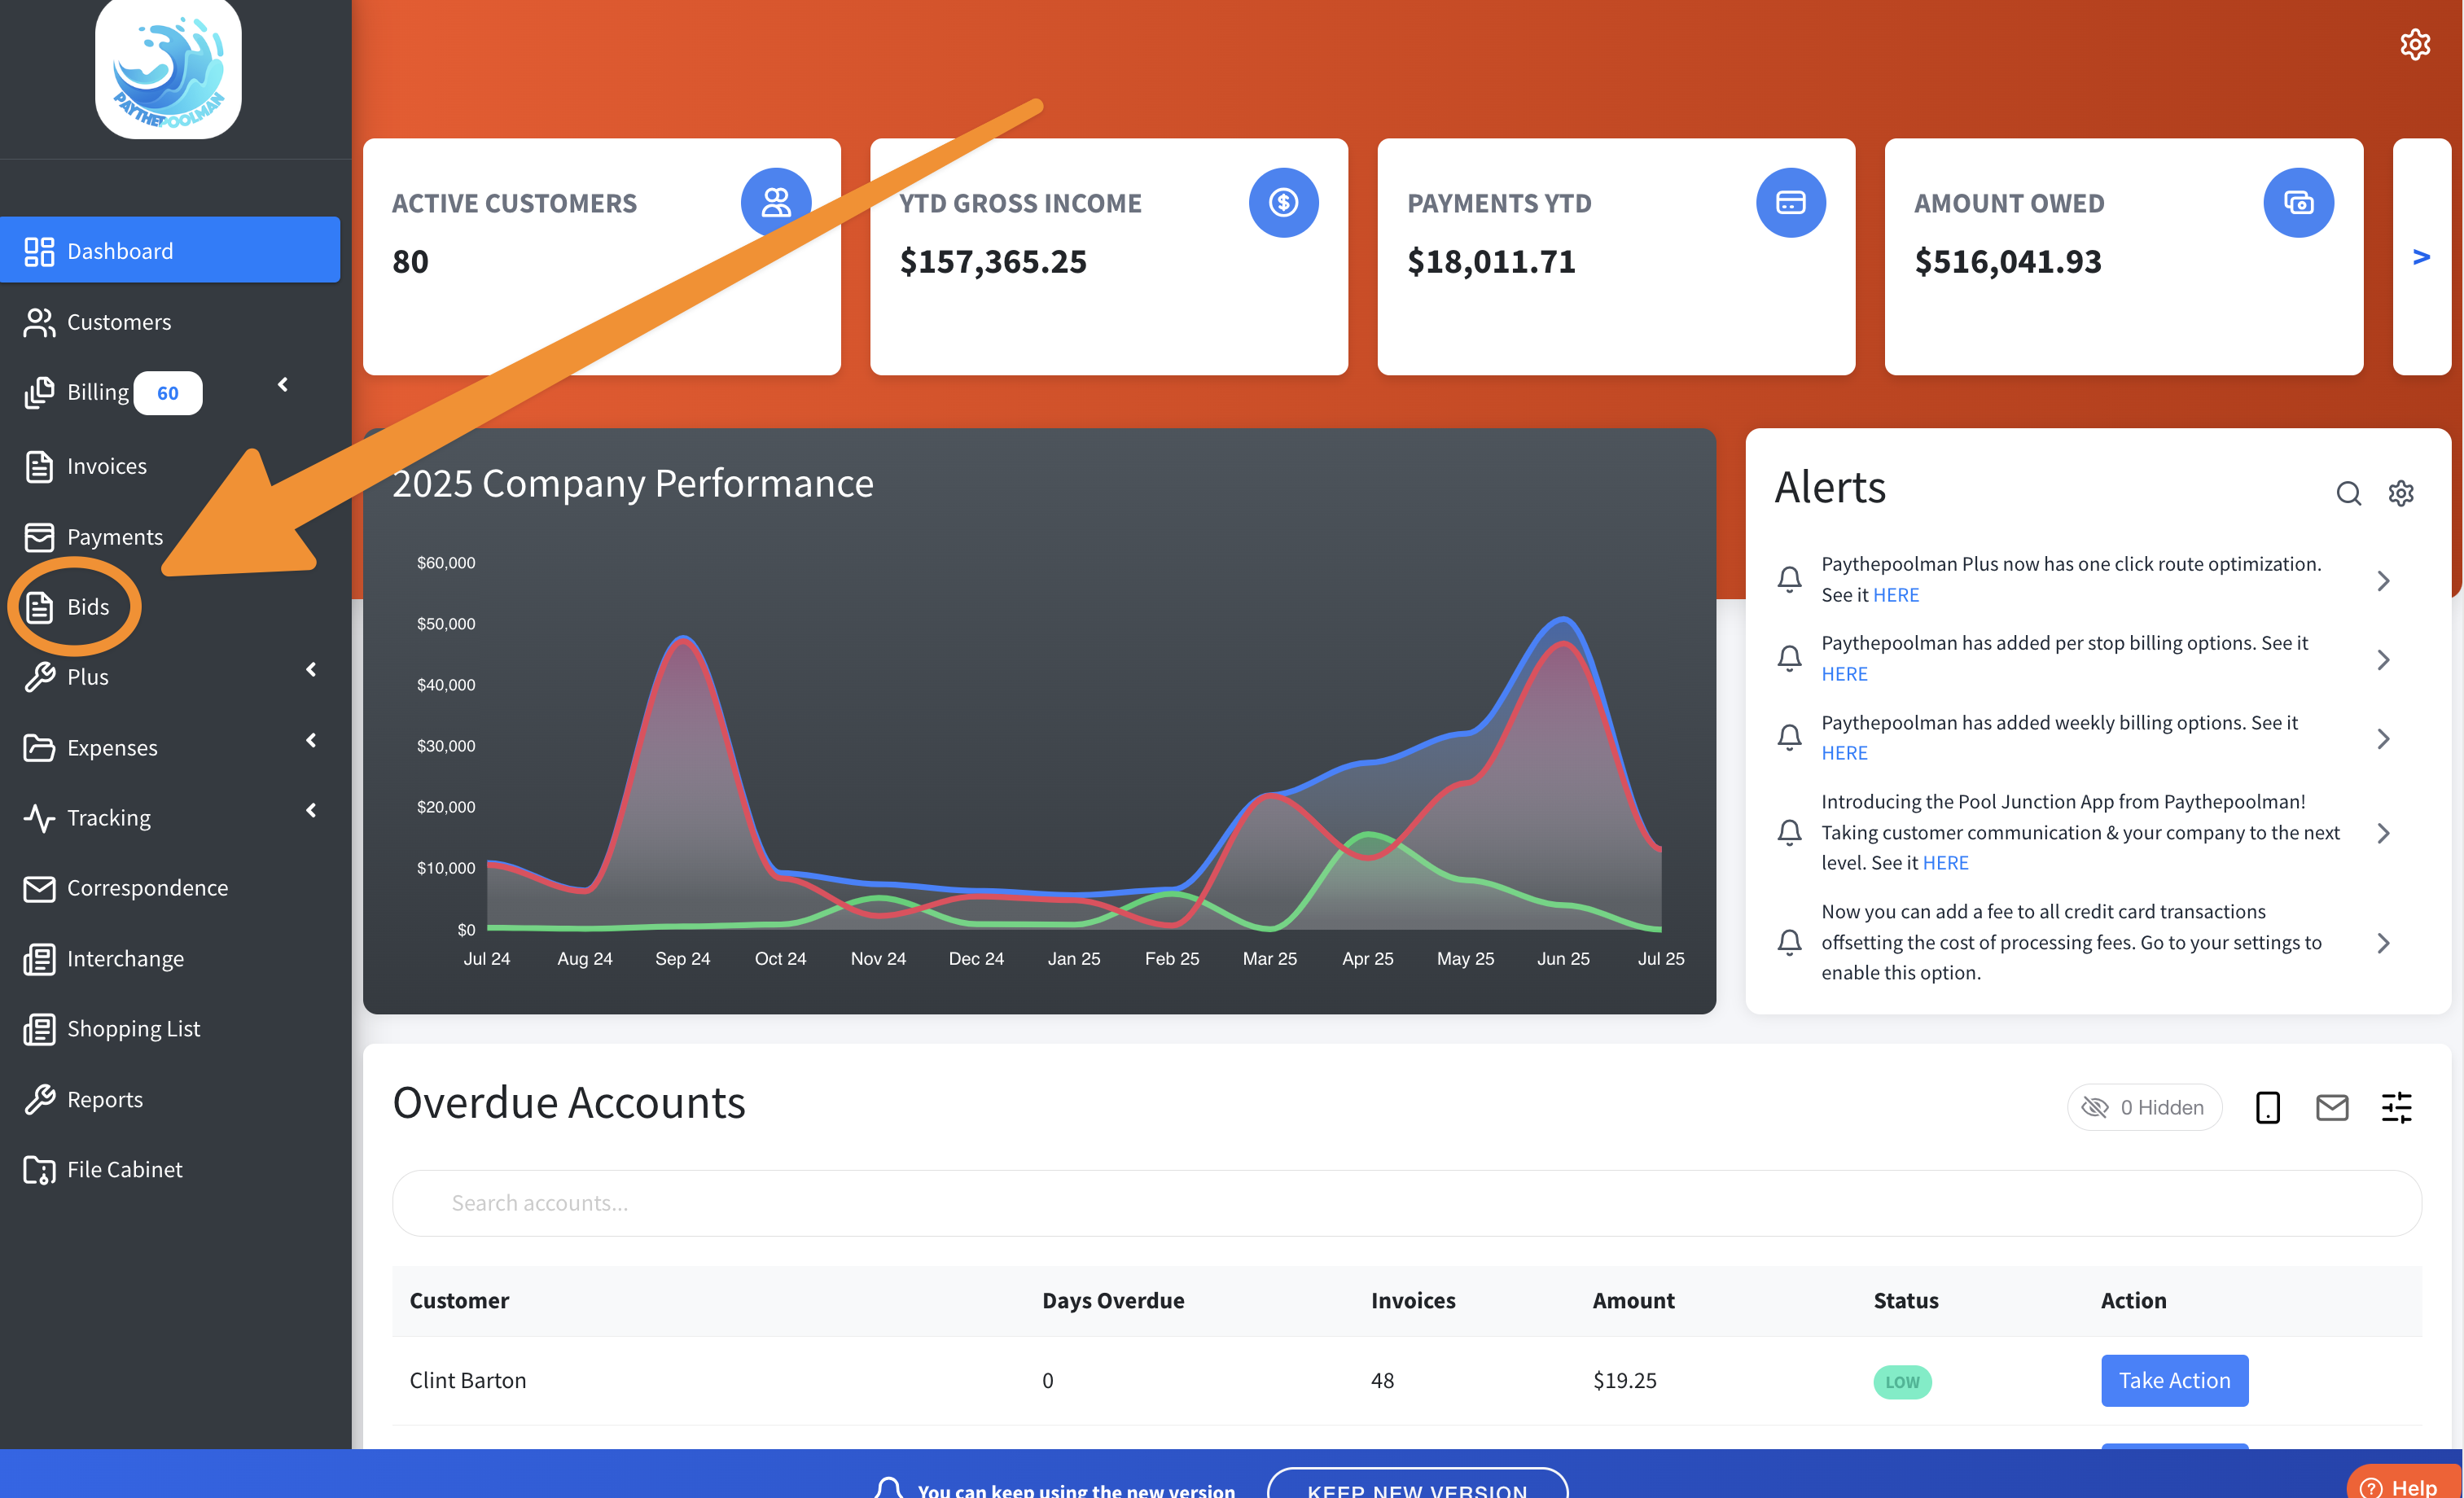The height and width of the screenshot is (1498, 2464).
Task: Expand the Plus submenu
Action: (x=310, y=670)
